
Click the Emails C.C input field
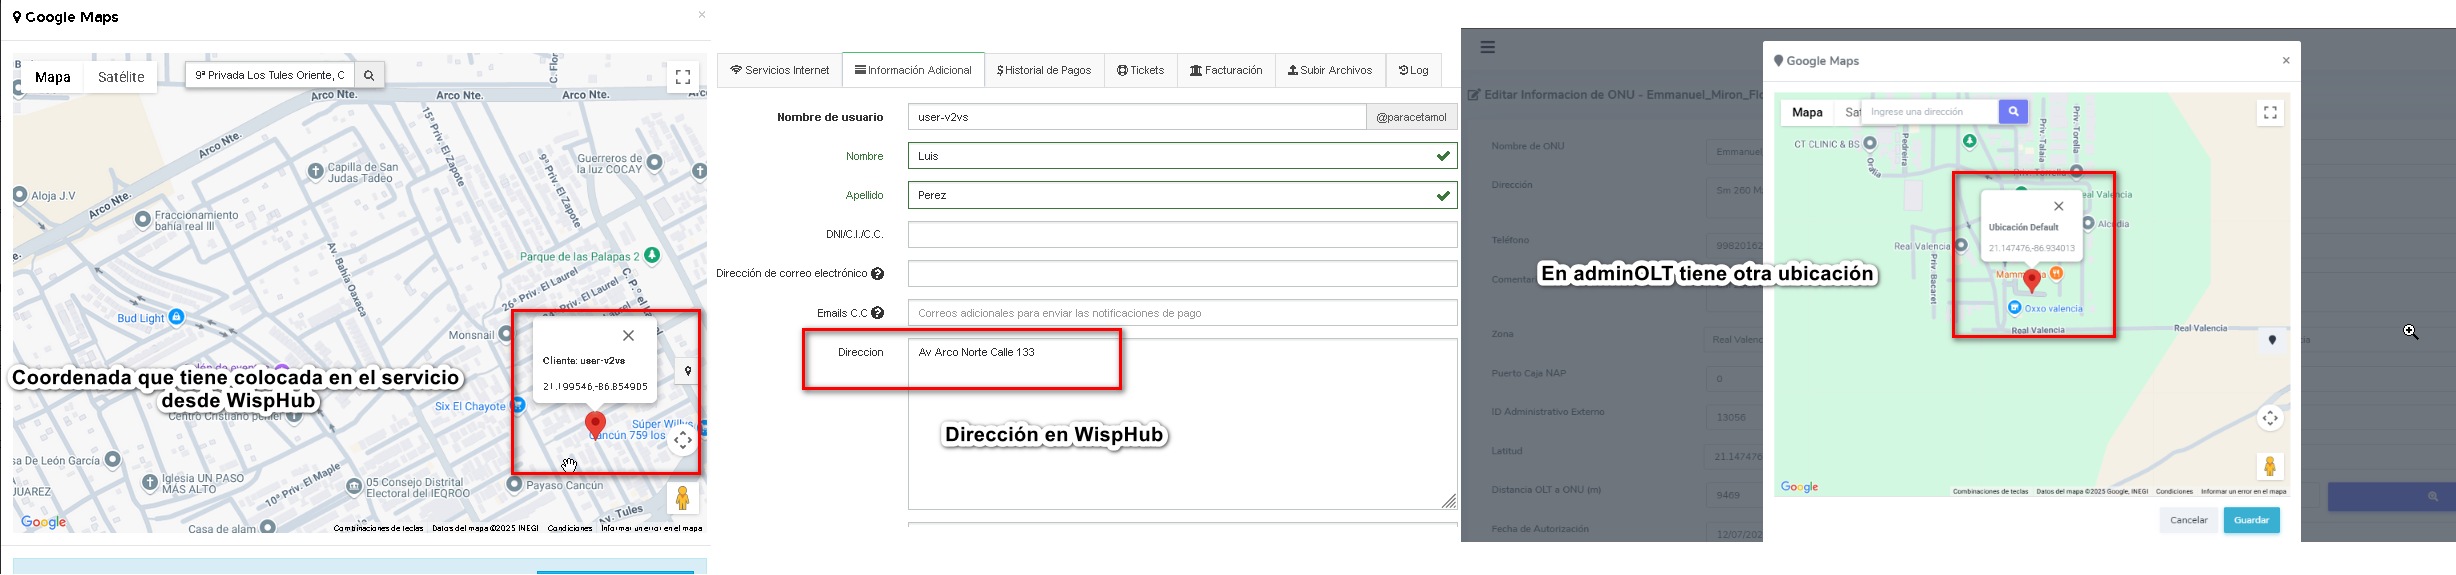coord(1182,313)
